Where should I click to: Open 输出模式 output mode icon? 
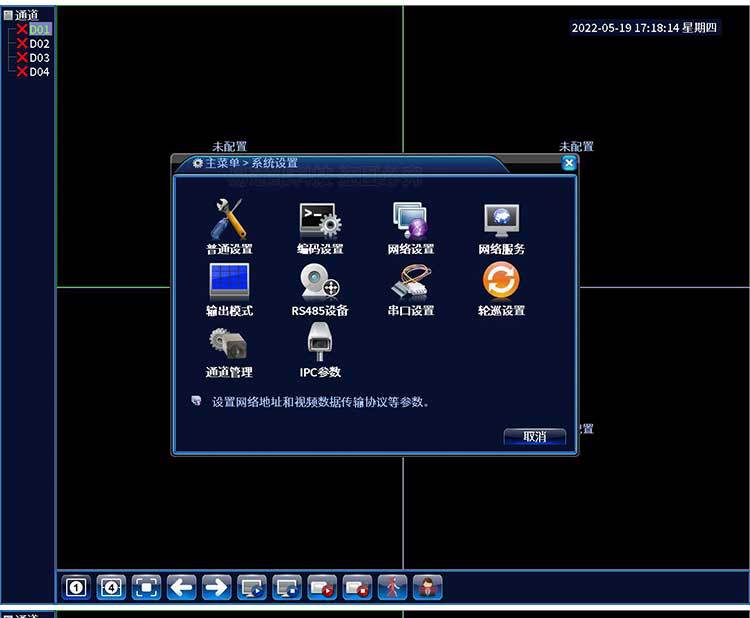click(x=229, y=289)
